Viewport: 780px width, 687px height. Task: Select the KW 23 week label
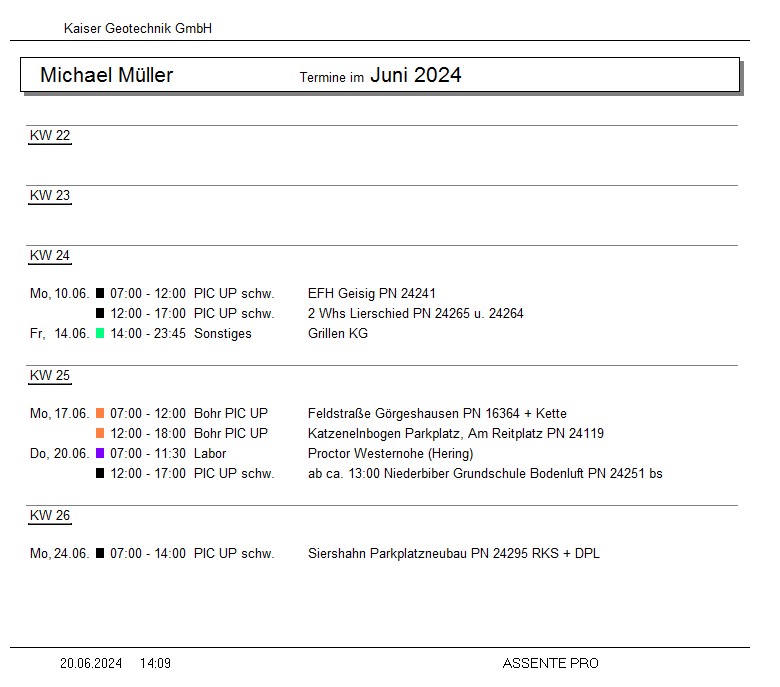(50, 196)
